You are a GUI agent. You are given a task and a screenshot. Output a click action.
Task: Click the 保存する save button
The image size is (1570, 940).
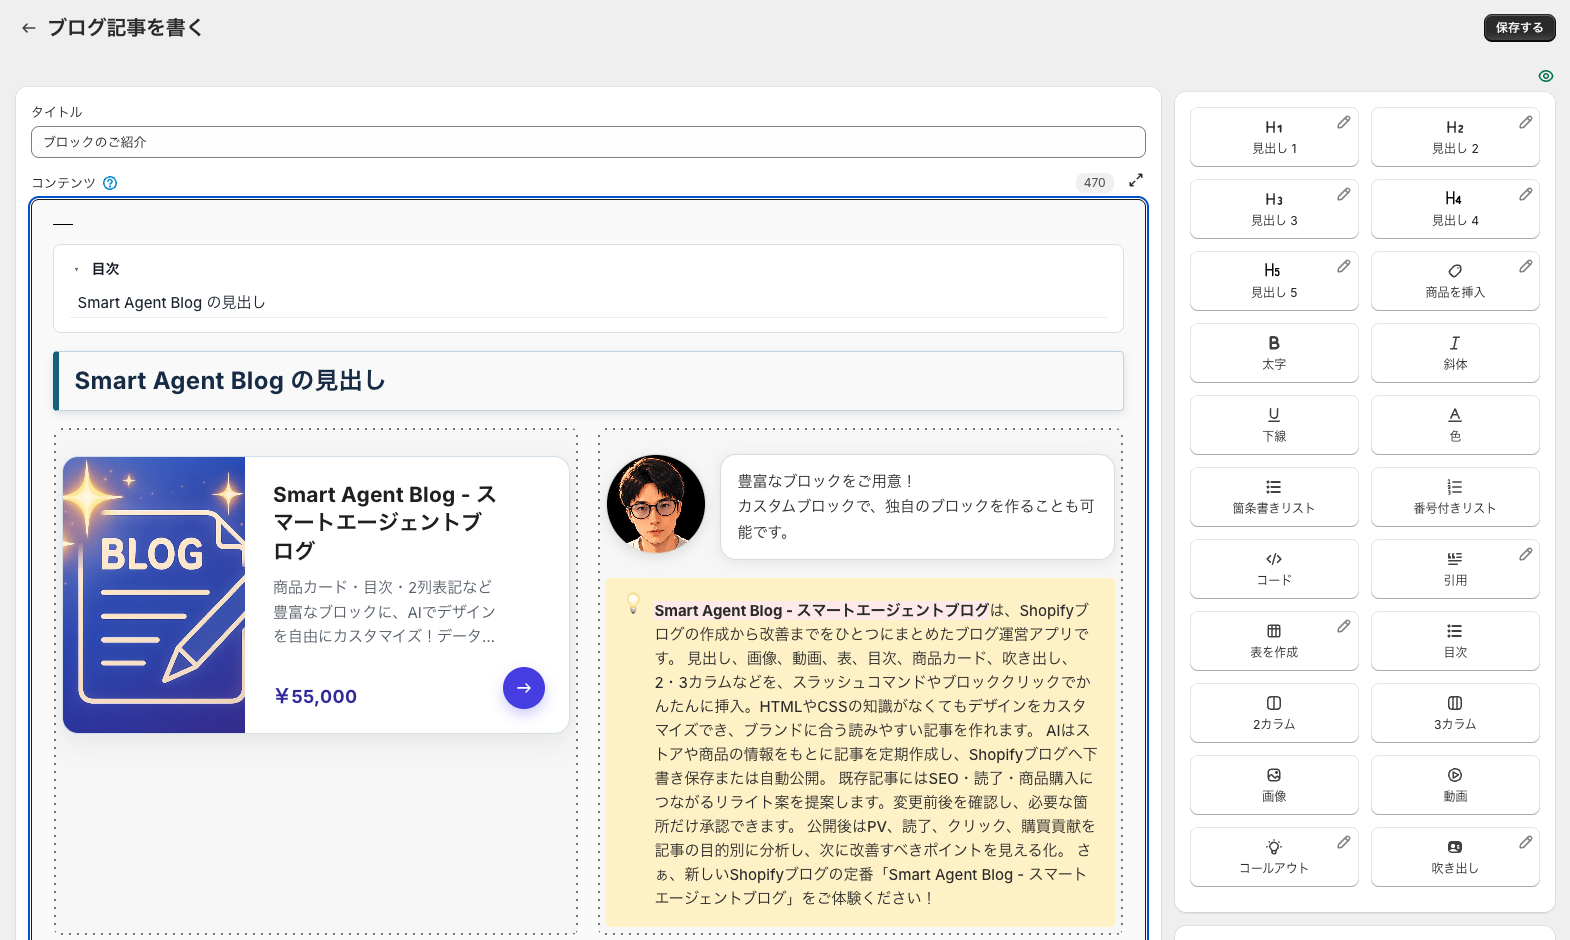pyautogui.click(x=1519, y=28)
